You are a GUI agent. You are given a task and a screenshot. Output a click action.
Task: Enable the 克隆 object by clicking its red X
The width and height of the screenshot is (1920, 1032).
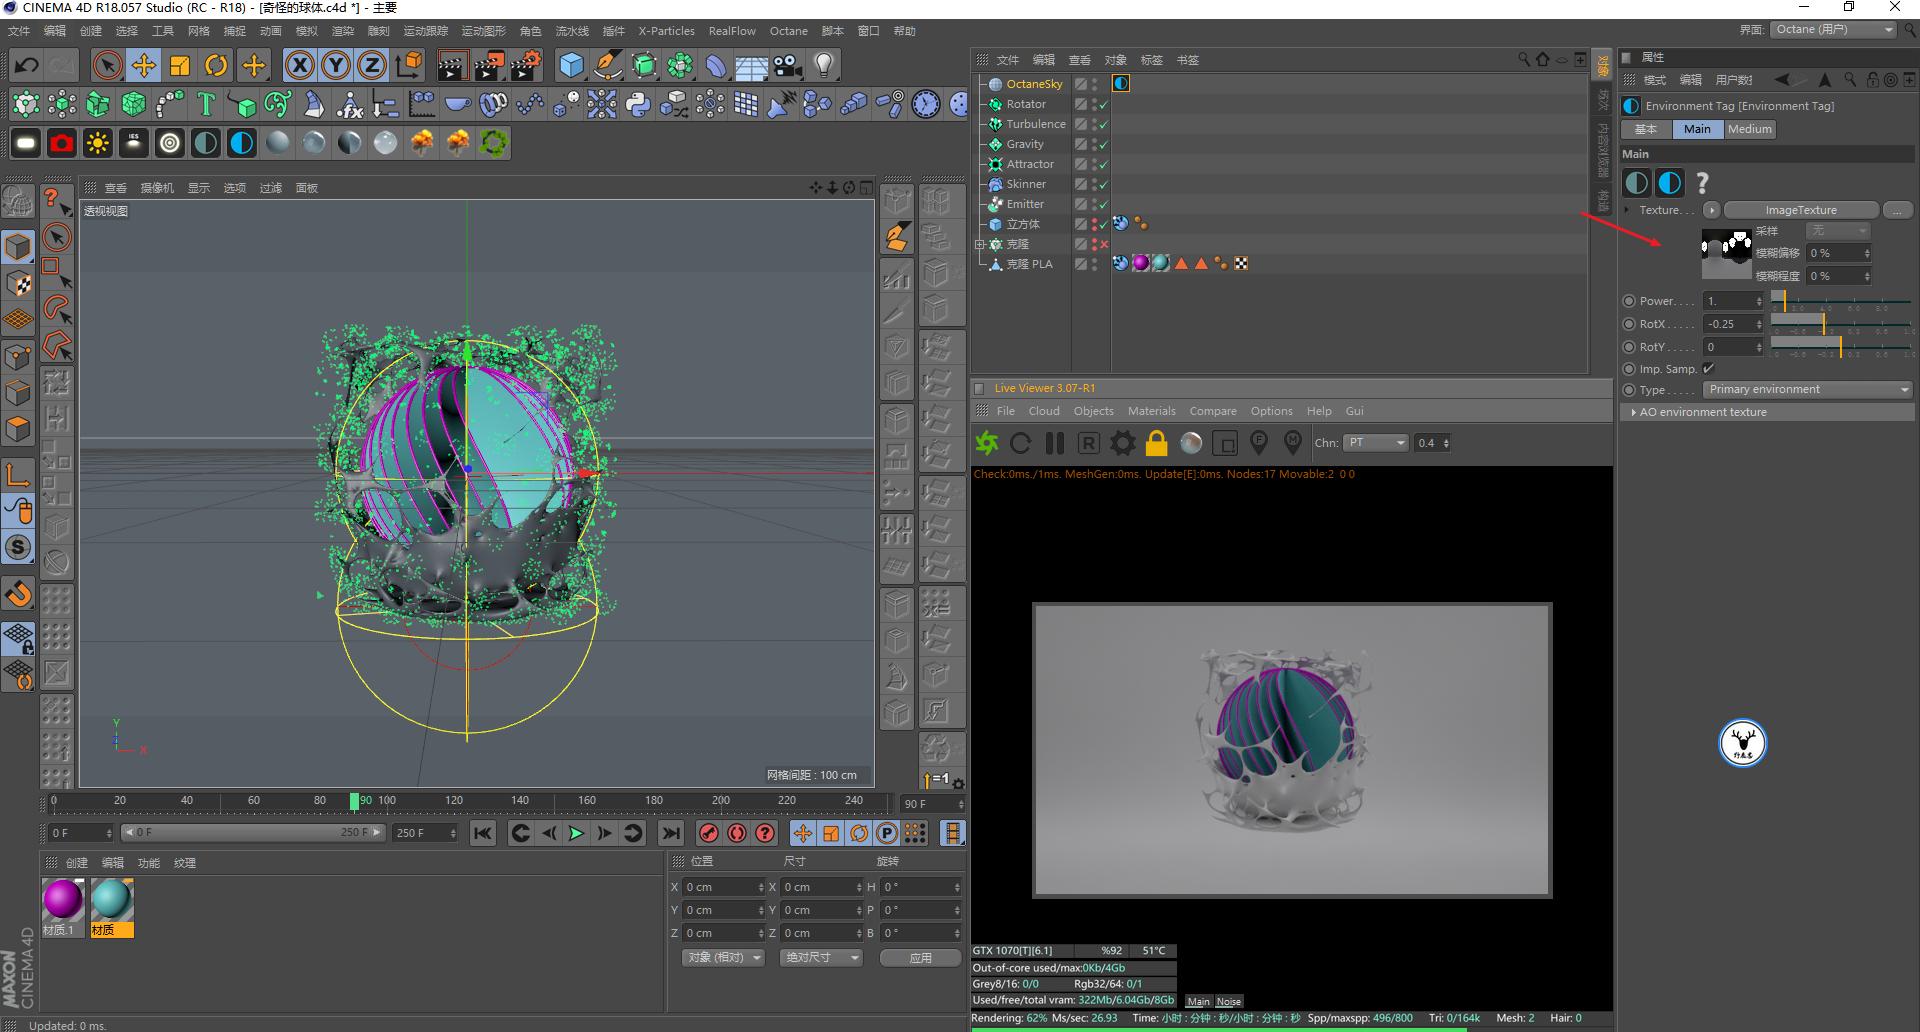1103,244
